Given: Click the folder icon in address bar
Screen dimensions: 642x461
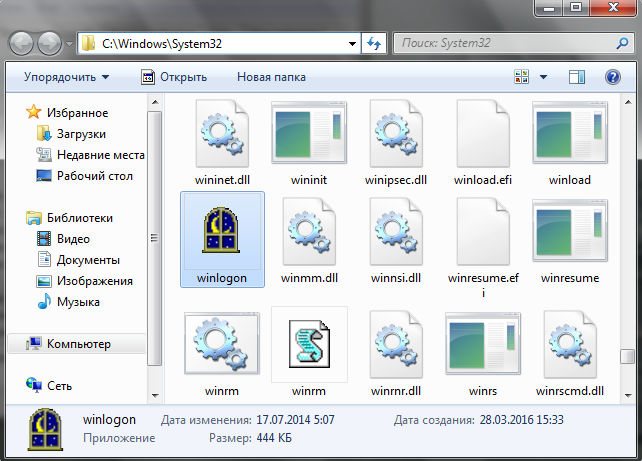Looking at the screenshot, I should (x=88, y=43).
